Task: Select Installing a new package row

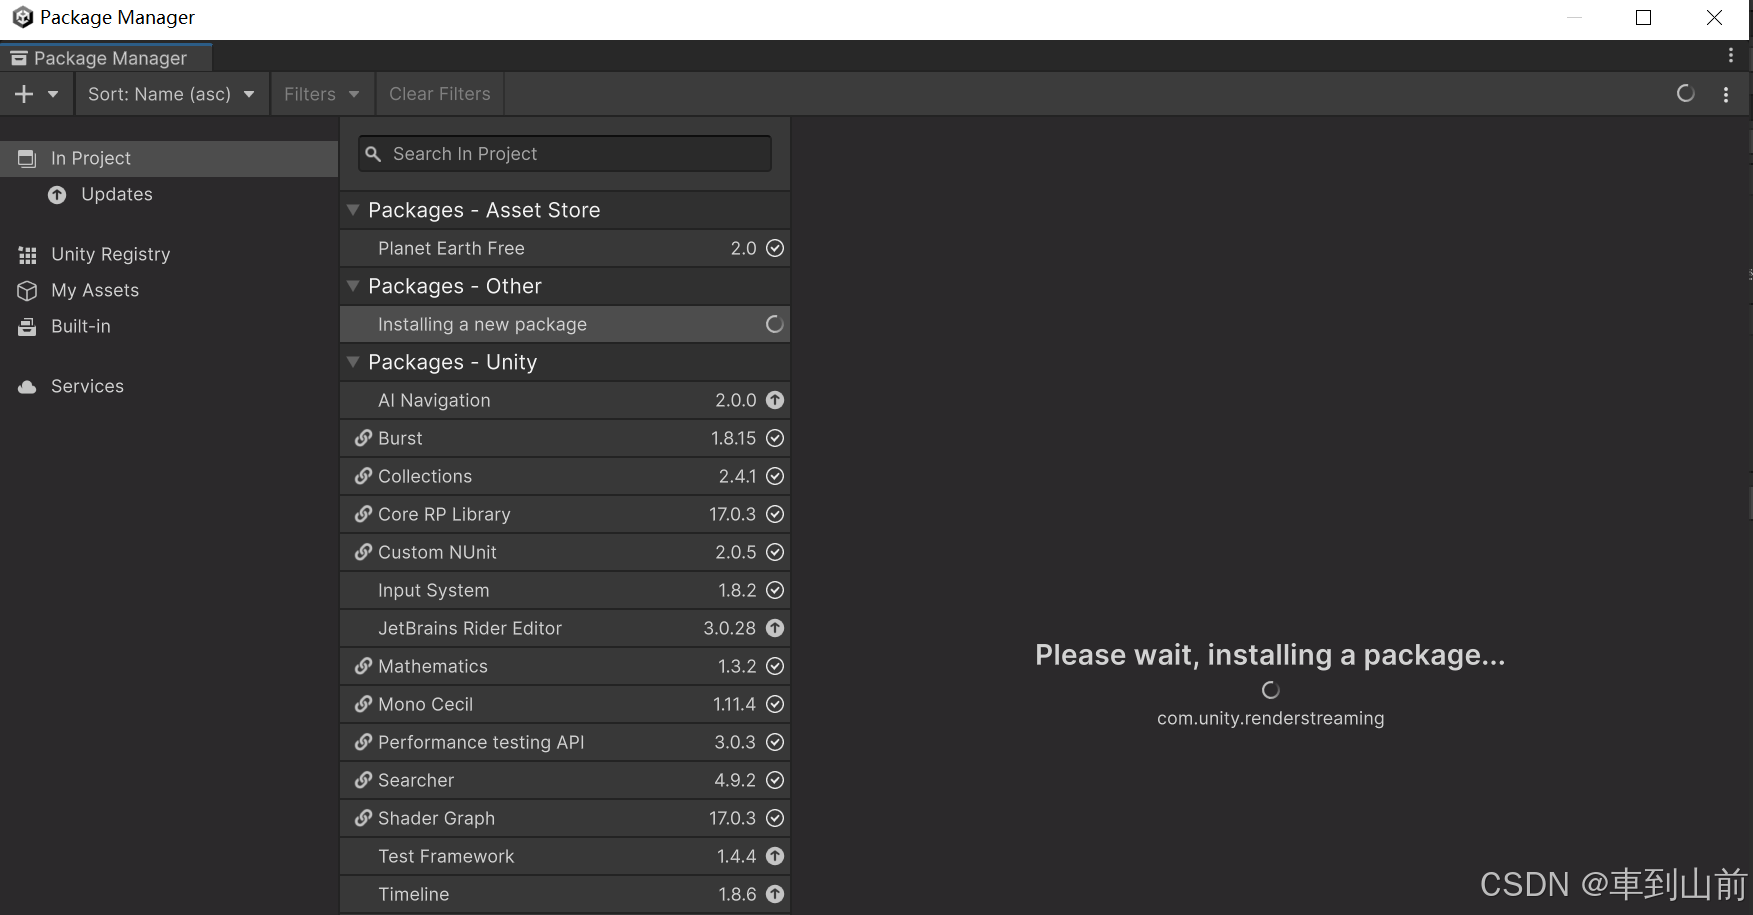Action: [565, 324]
